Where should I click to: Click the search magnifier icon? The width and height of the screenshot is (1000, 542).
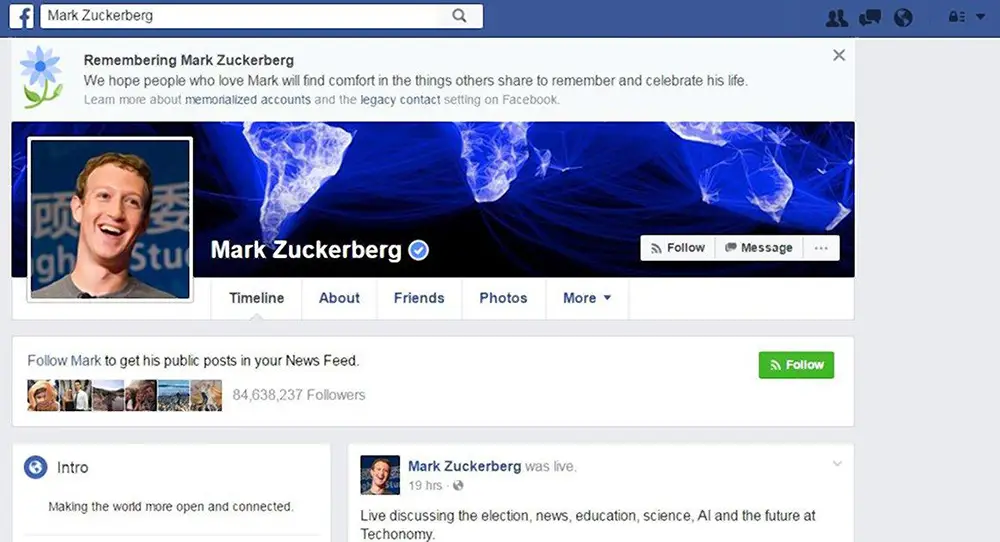tap(459, 16)
